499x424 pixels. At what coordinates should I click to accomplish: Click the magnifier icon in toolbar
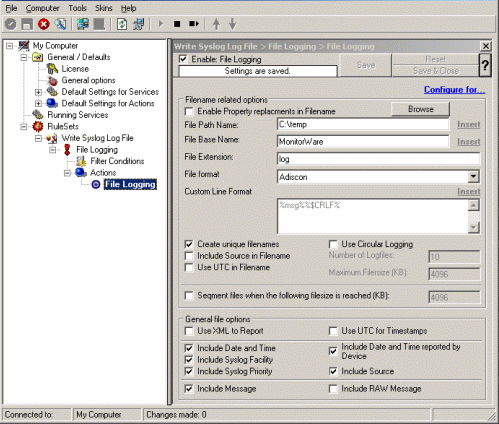(60, 24)
